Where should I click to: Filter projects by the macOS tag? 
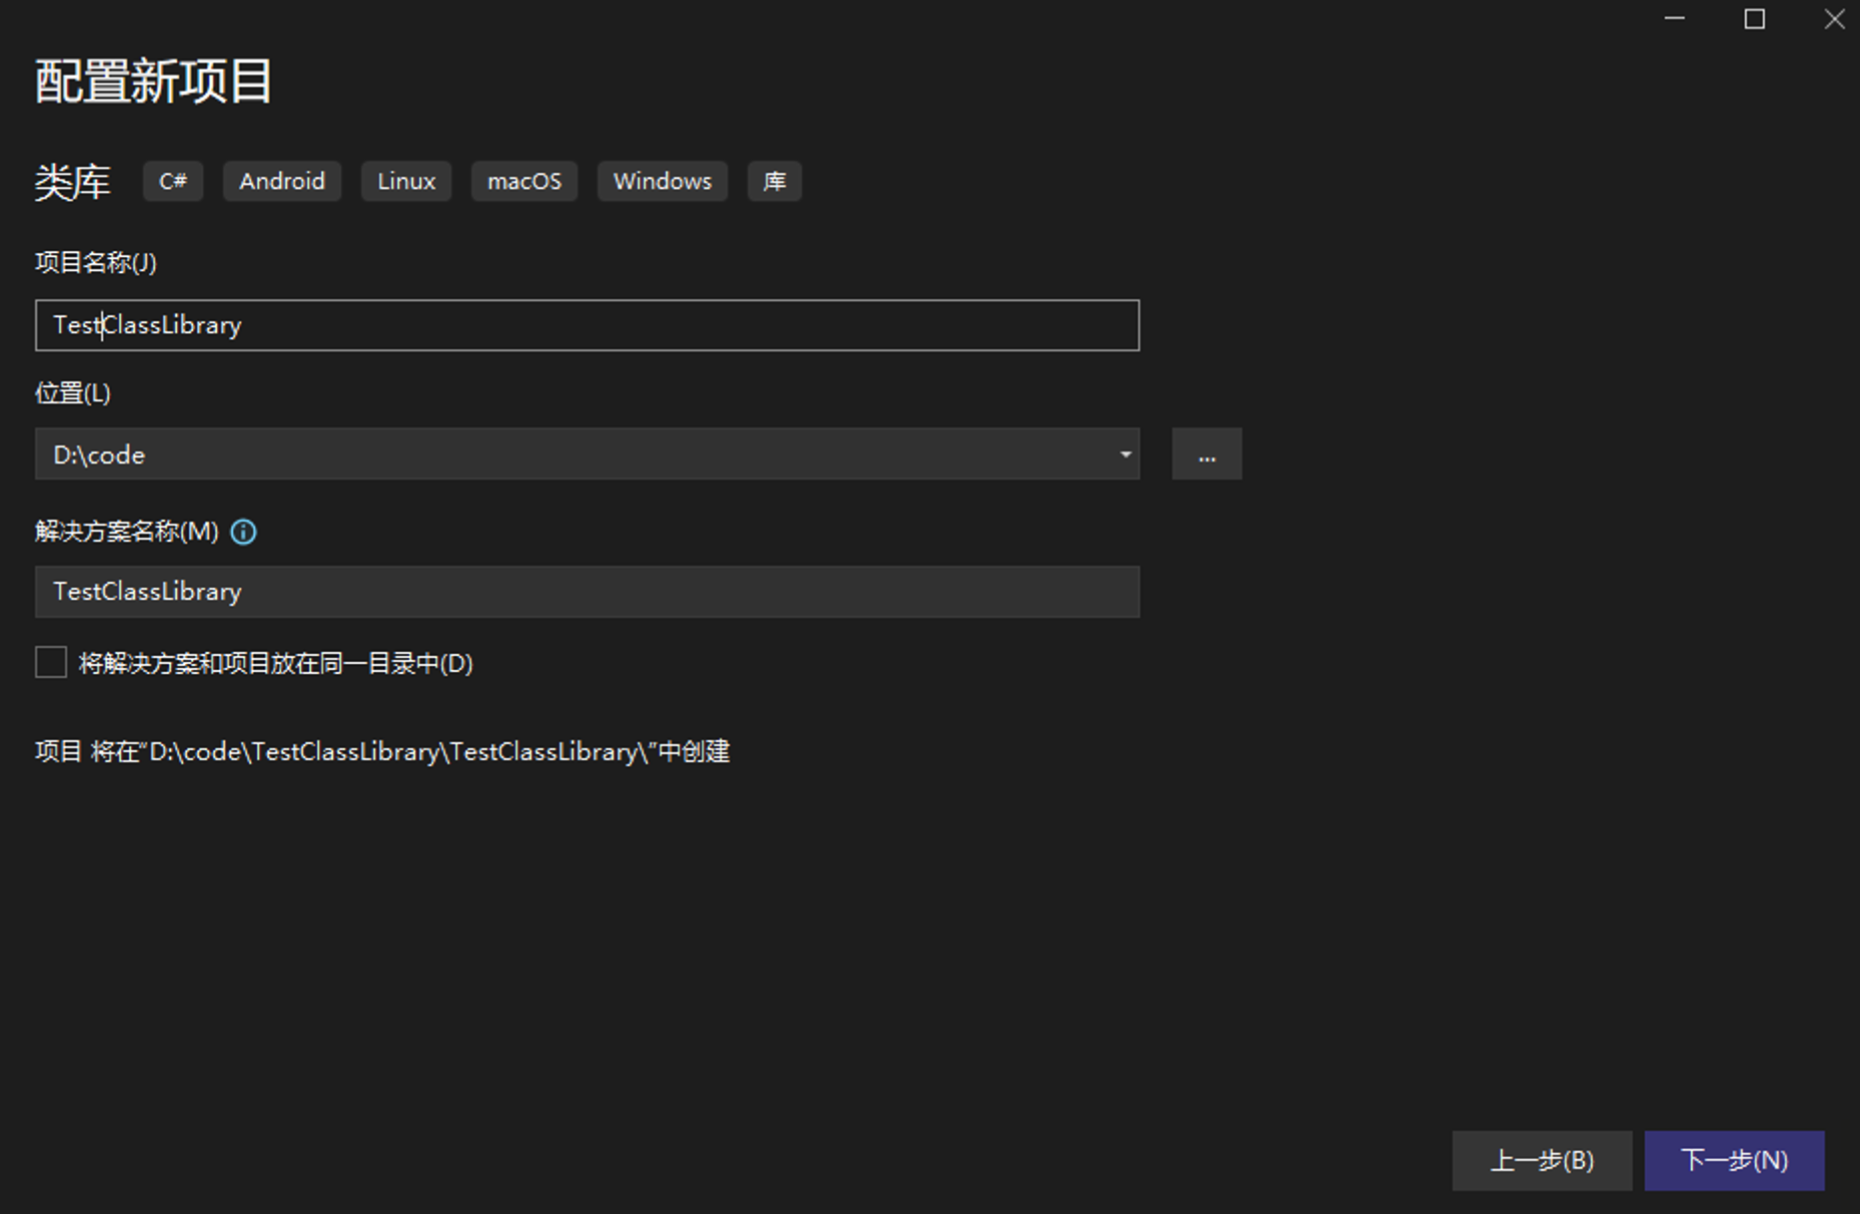click(x=524, y=181)
